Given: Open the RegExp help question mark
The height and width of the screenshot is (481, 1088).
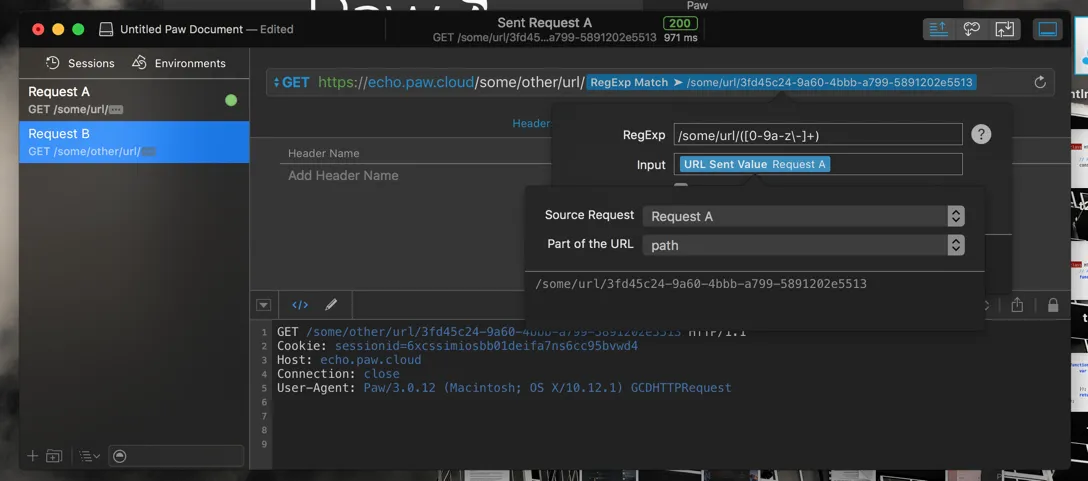Looking at the screenshot, I should [980, 135].
